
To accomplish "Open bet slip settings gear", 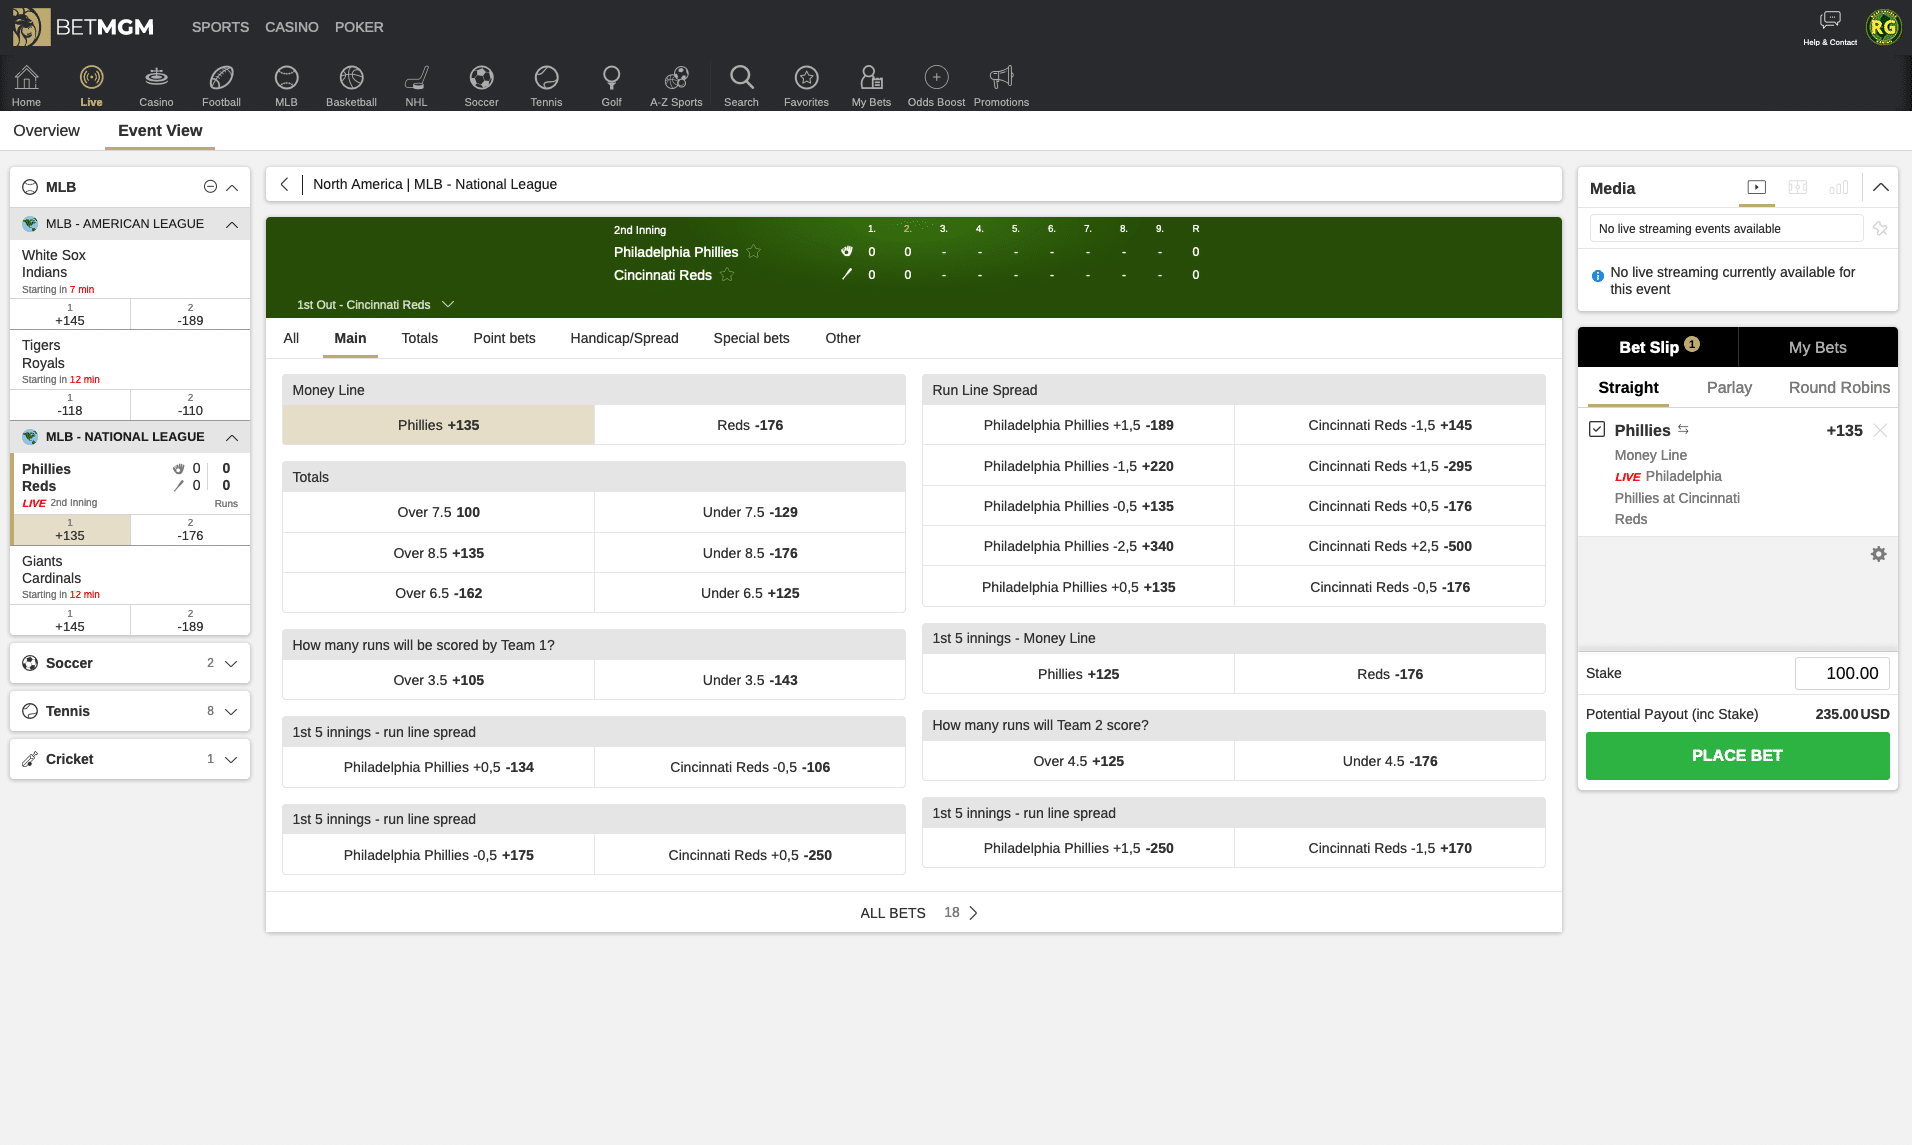I will coord(1878,554).
